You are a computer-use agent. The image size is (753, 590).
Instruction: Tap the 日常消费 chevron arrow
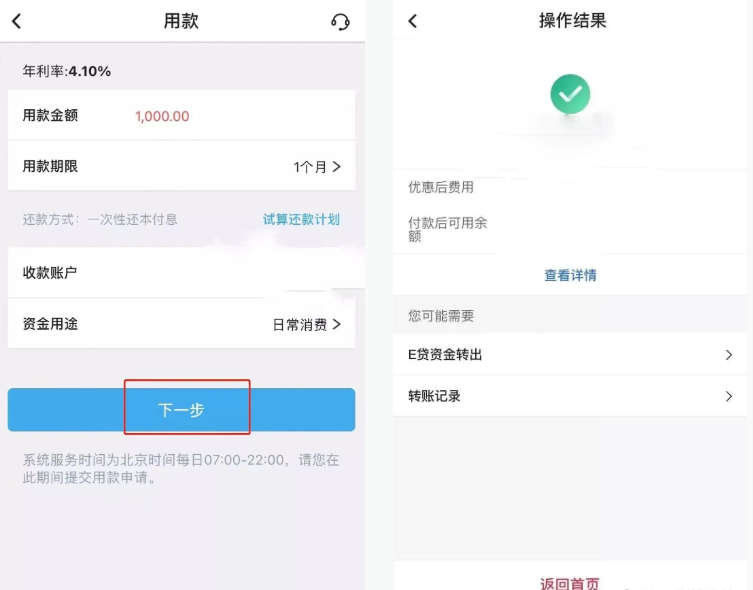point(337,324)
